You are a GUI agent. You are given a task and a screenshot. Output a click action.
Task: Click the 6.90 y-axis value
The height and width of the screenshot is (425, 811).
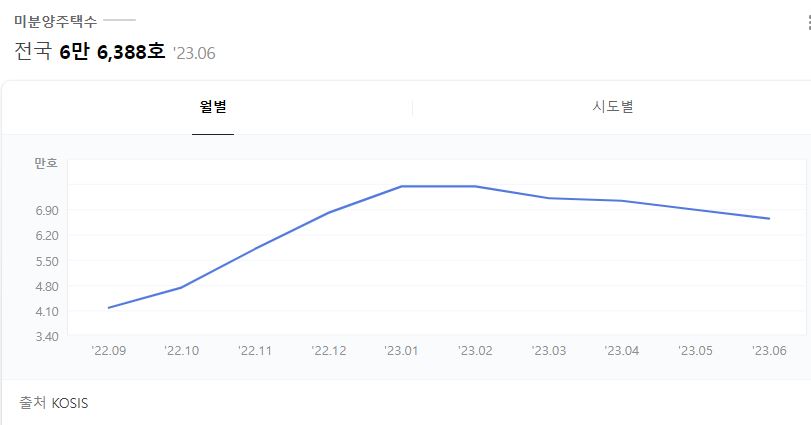(46, 211)
